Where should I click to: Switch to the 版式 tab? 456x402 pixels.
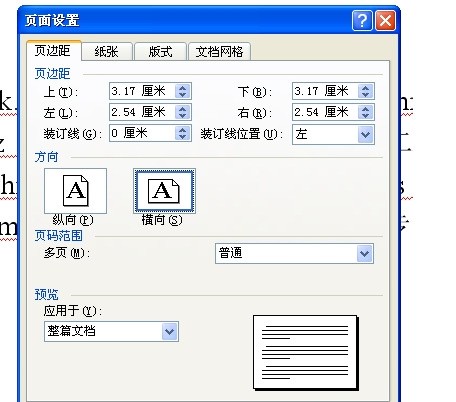(x=160, y=52)
